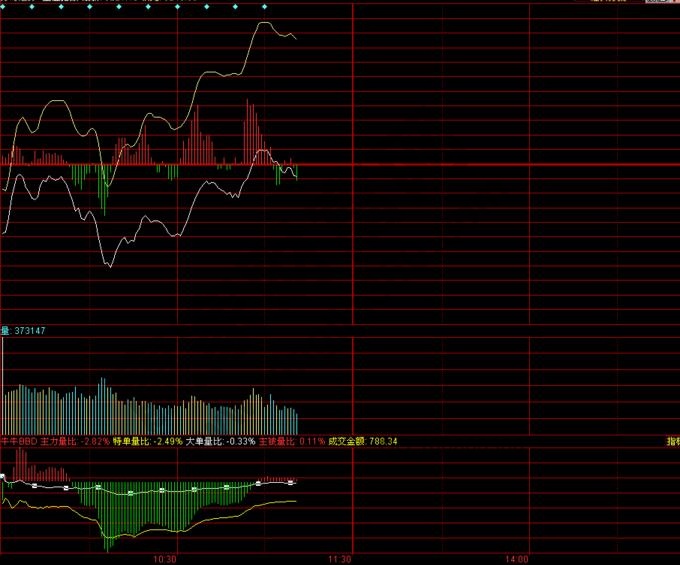680x565 pixels.
Task: Click the 11:30 time axis label
Action: click(x=340, y=558)
